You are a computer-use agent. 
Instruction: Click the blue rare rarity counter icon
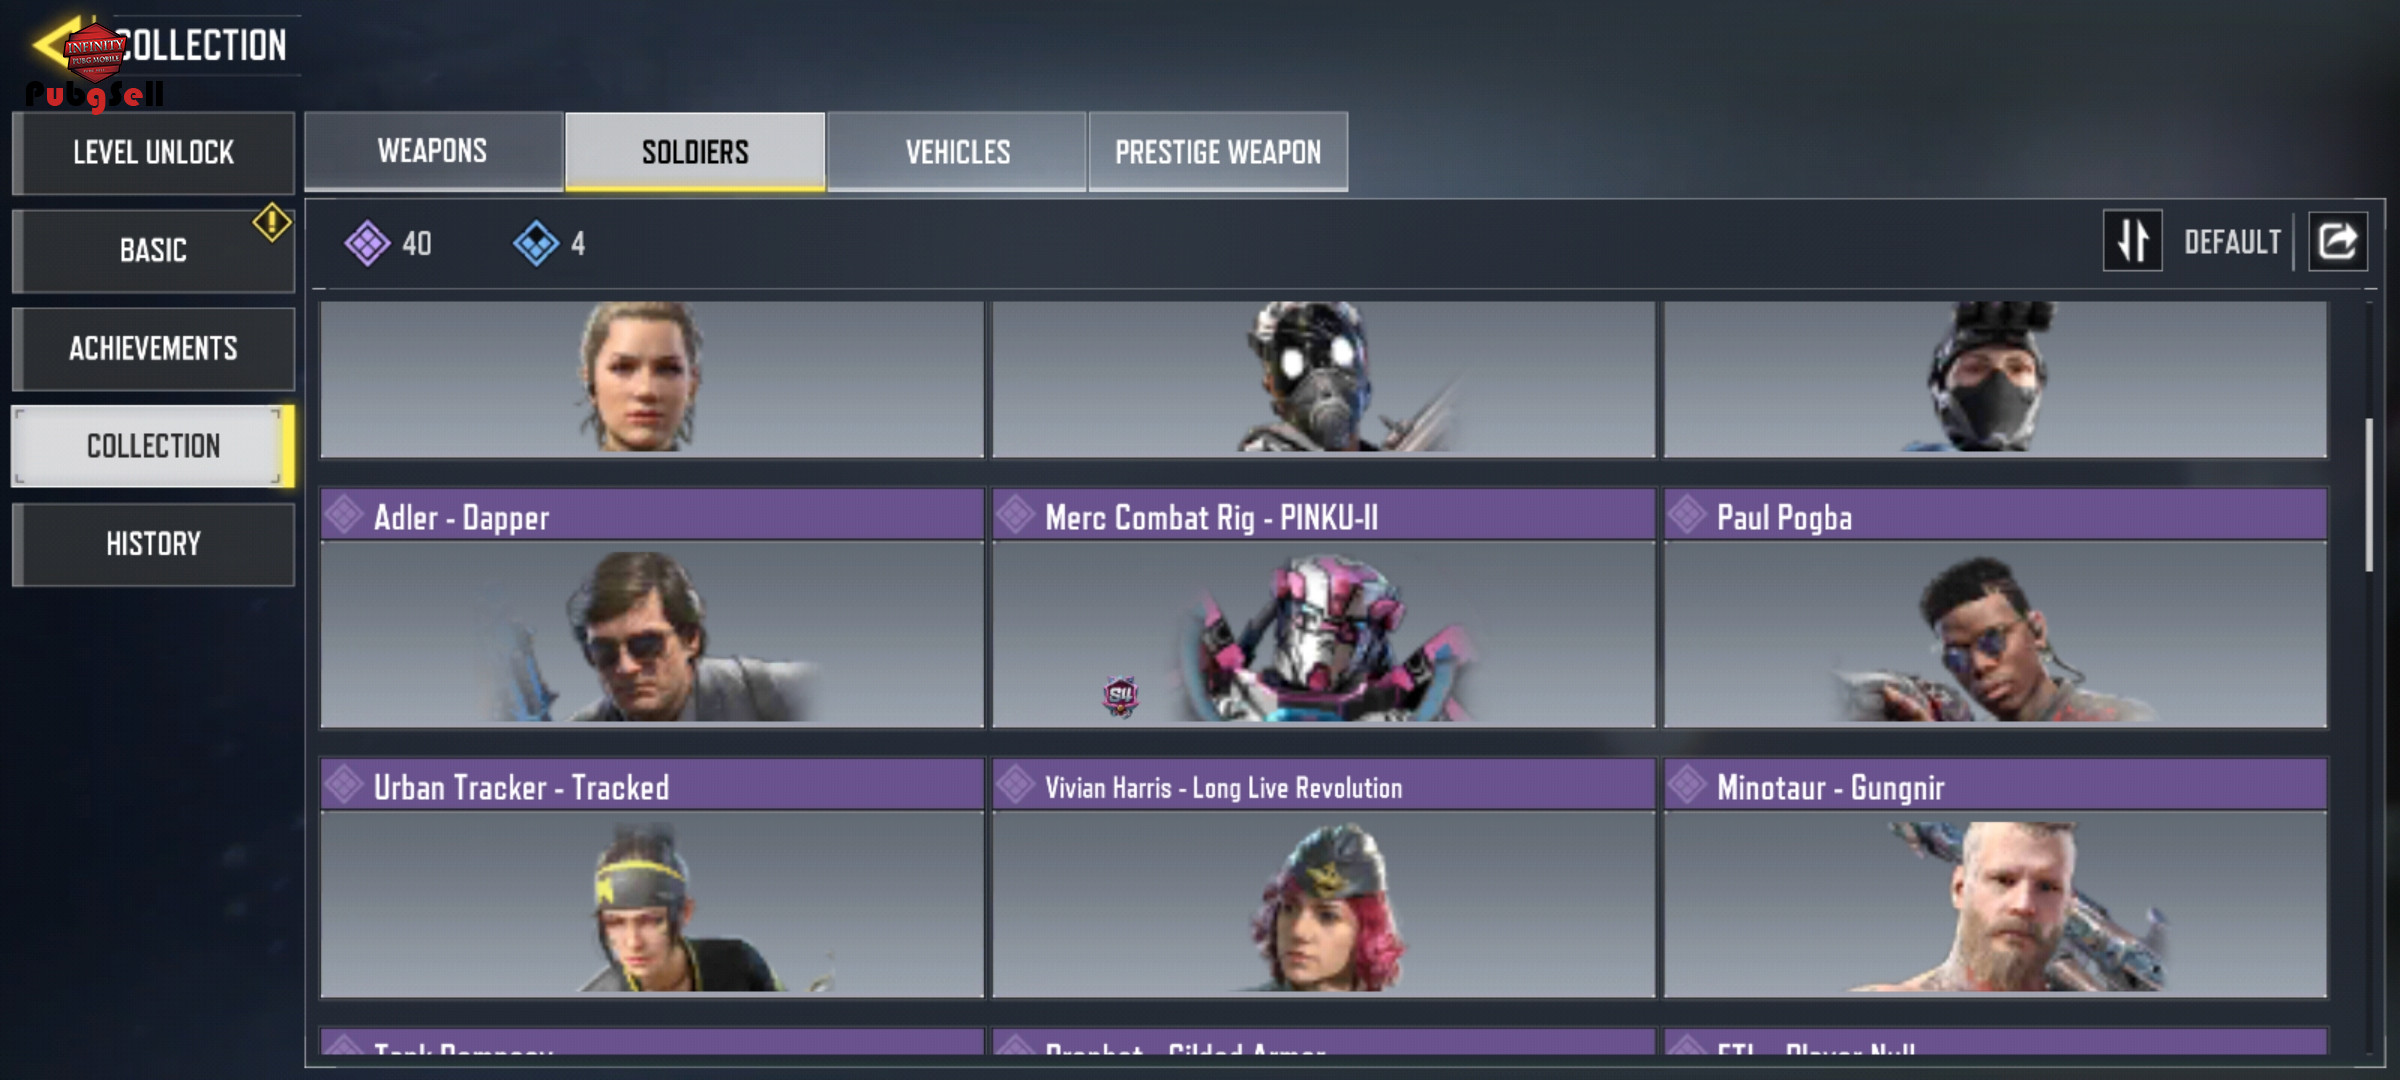[536, 243]
